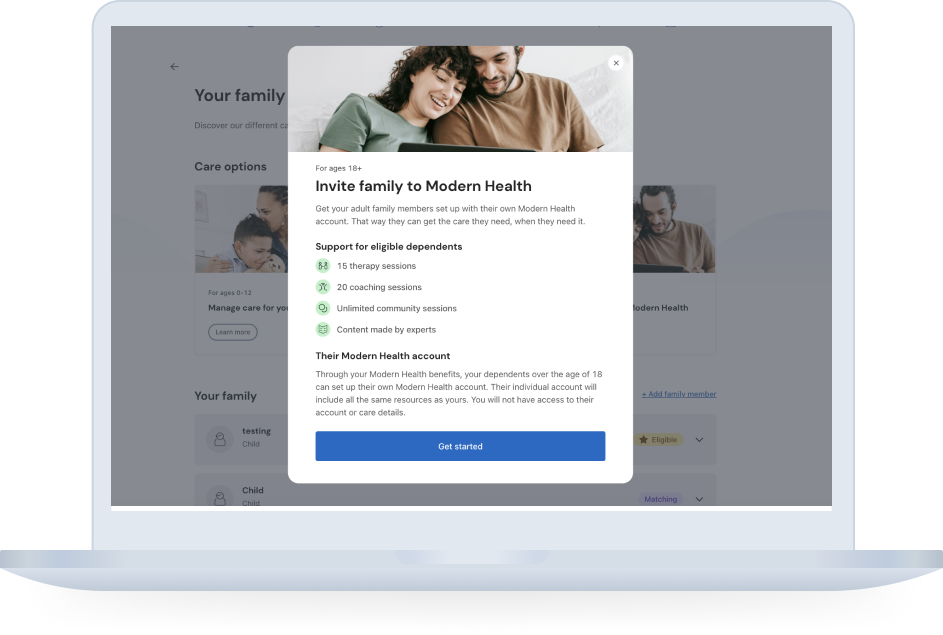This screenshot has height=635, width=943.
Task: Close the invite family modal
Action: tap(616, 63)
